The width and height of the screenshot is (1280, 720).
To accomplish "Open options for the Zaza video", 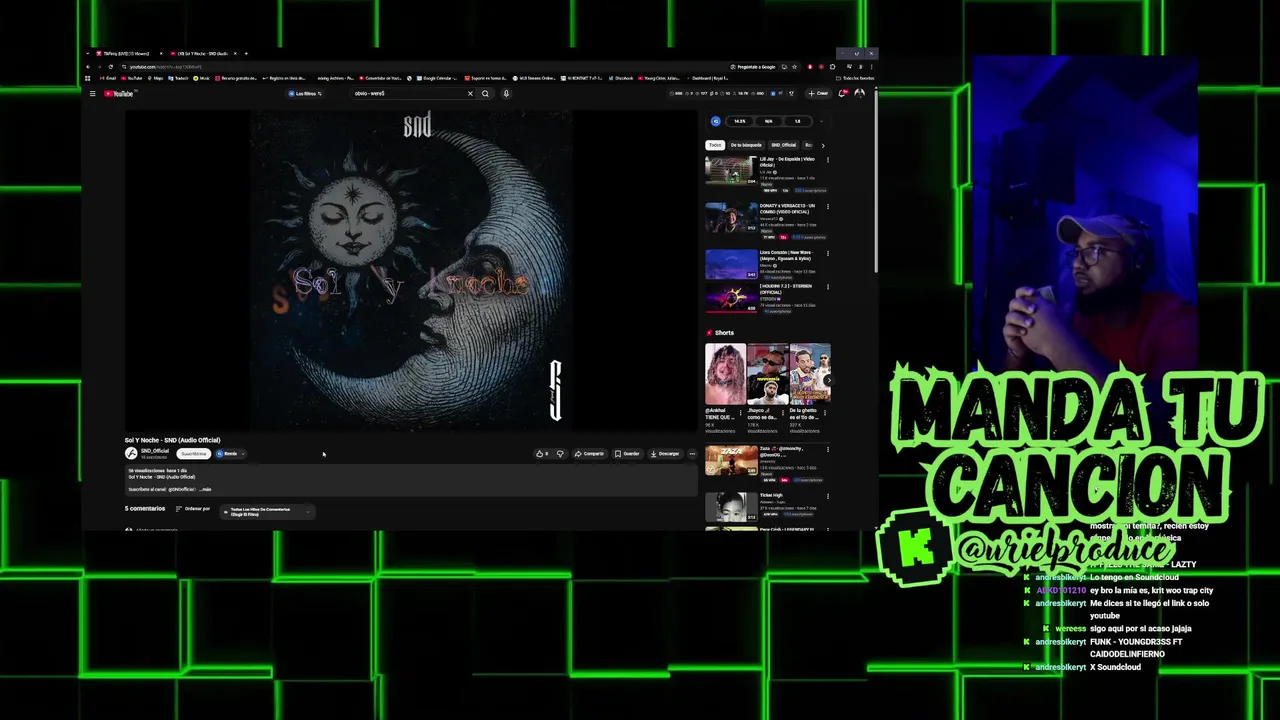I will pos(827,449).
